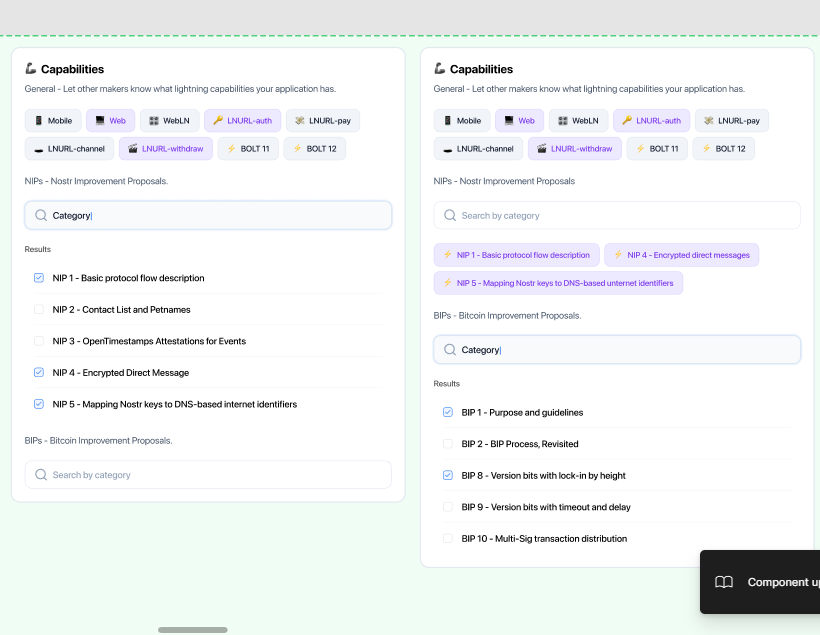Click NIP 1 Basic protocol flow description tag
This screenshot has height=635, width=820.
coord(517,255)
